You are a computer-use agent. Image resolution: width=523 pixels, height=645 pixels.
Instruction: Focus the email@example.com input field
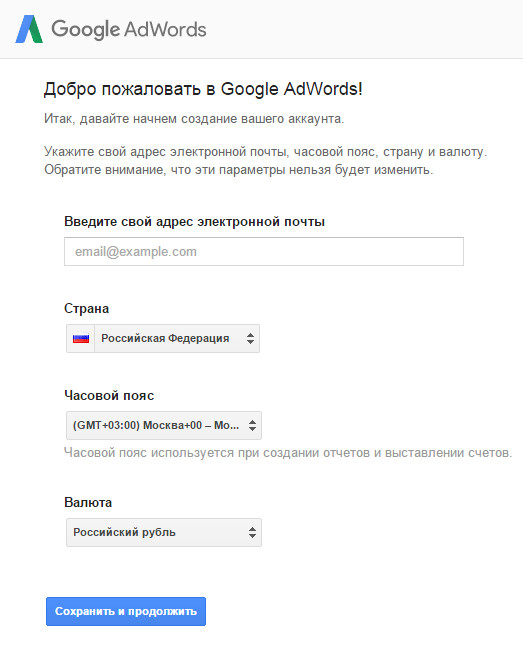tap(264, 251)
